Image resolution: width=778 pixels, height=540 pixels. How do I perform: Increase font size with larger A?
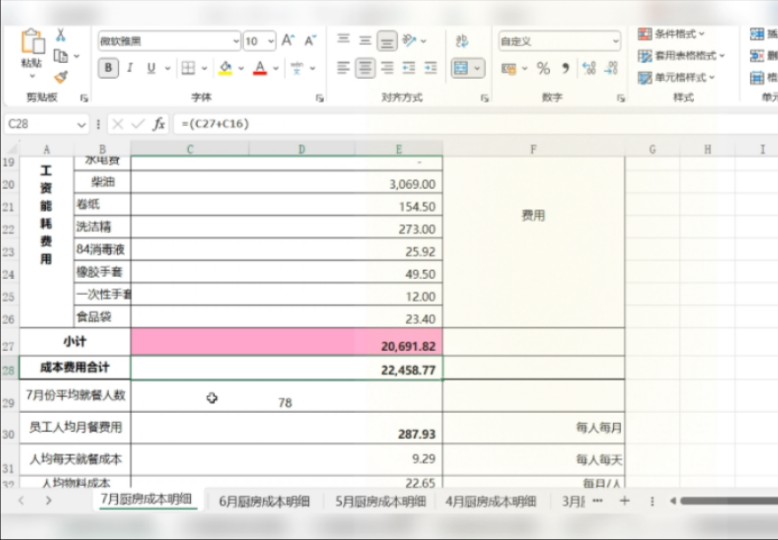[288, 41]
